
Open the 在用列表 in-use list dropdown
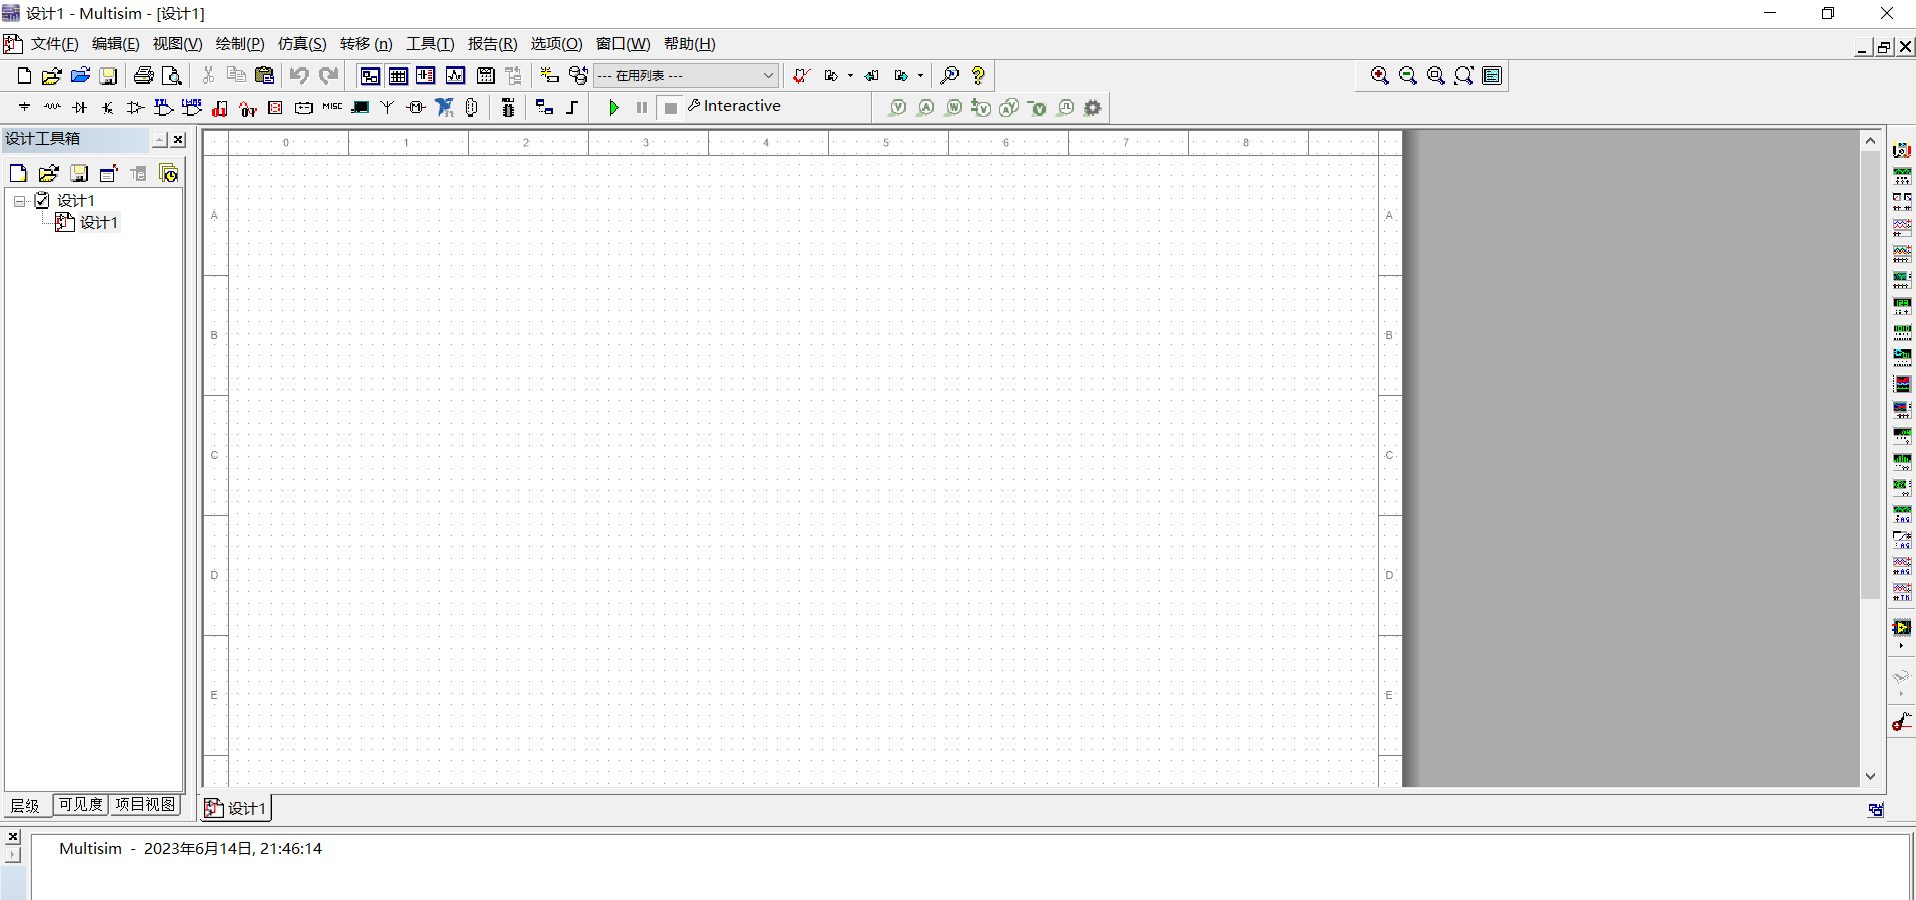click(x=686, y=75)
